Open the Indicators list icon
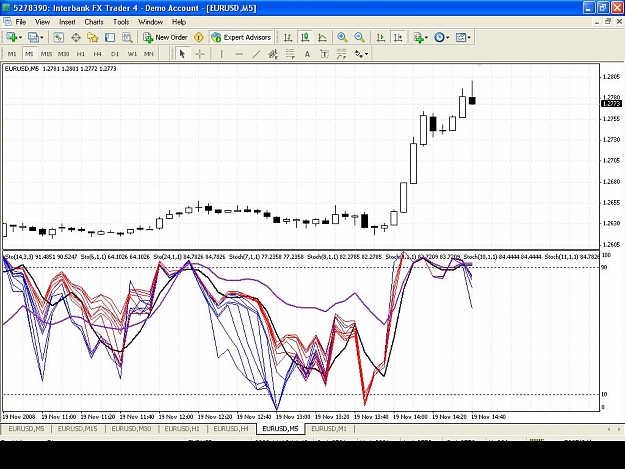625x469 pixels. (x=418, y=37)
